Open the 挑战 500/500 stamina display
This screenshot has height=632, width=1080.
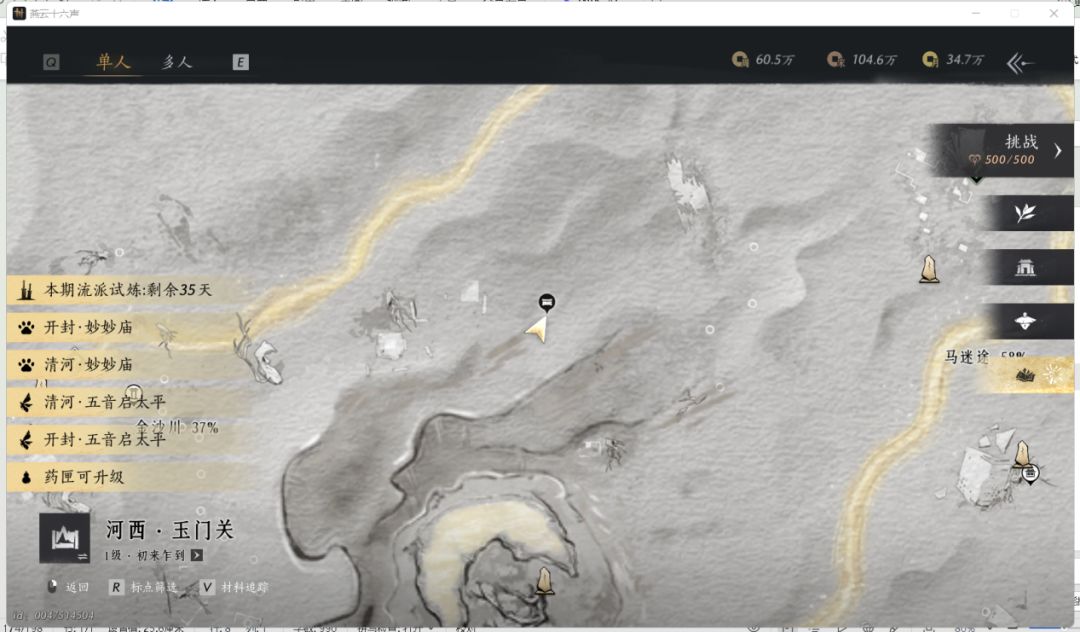pos(1002,159)
